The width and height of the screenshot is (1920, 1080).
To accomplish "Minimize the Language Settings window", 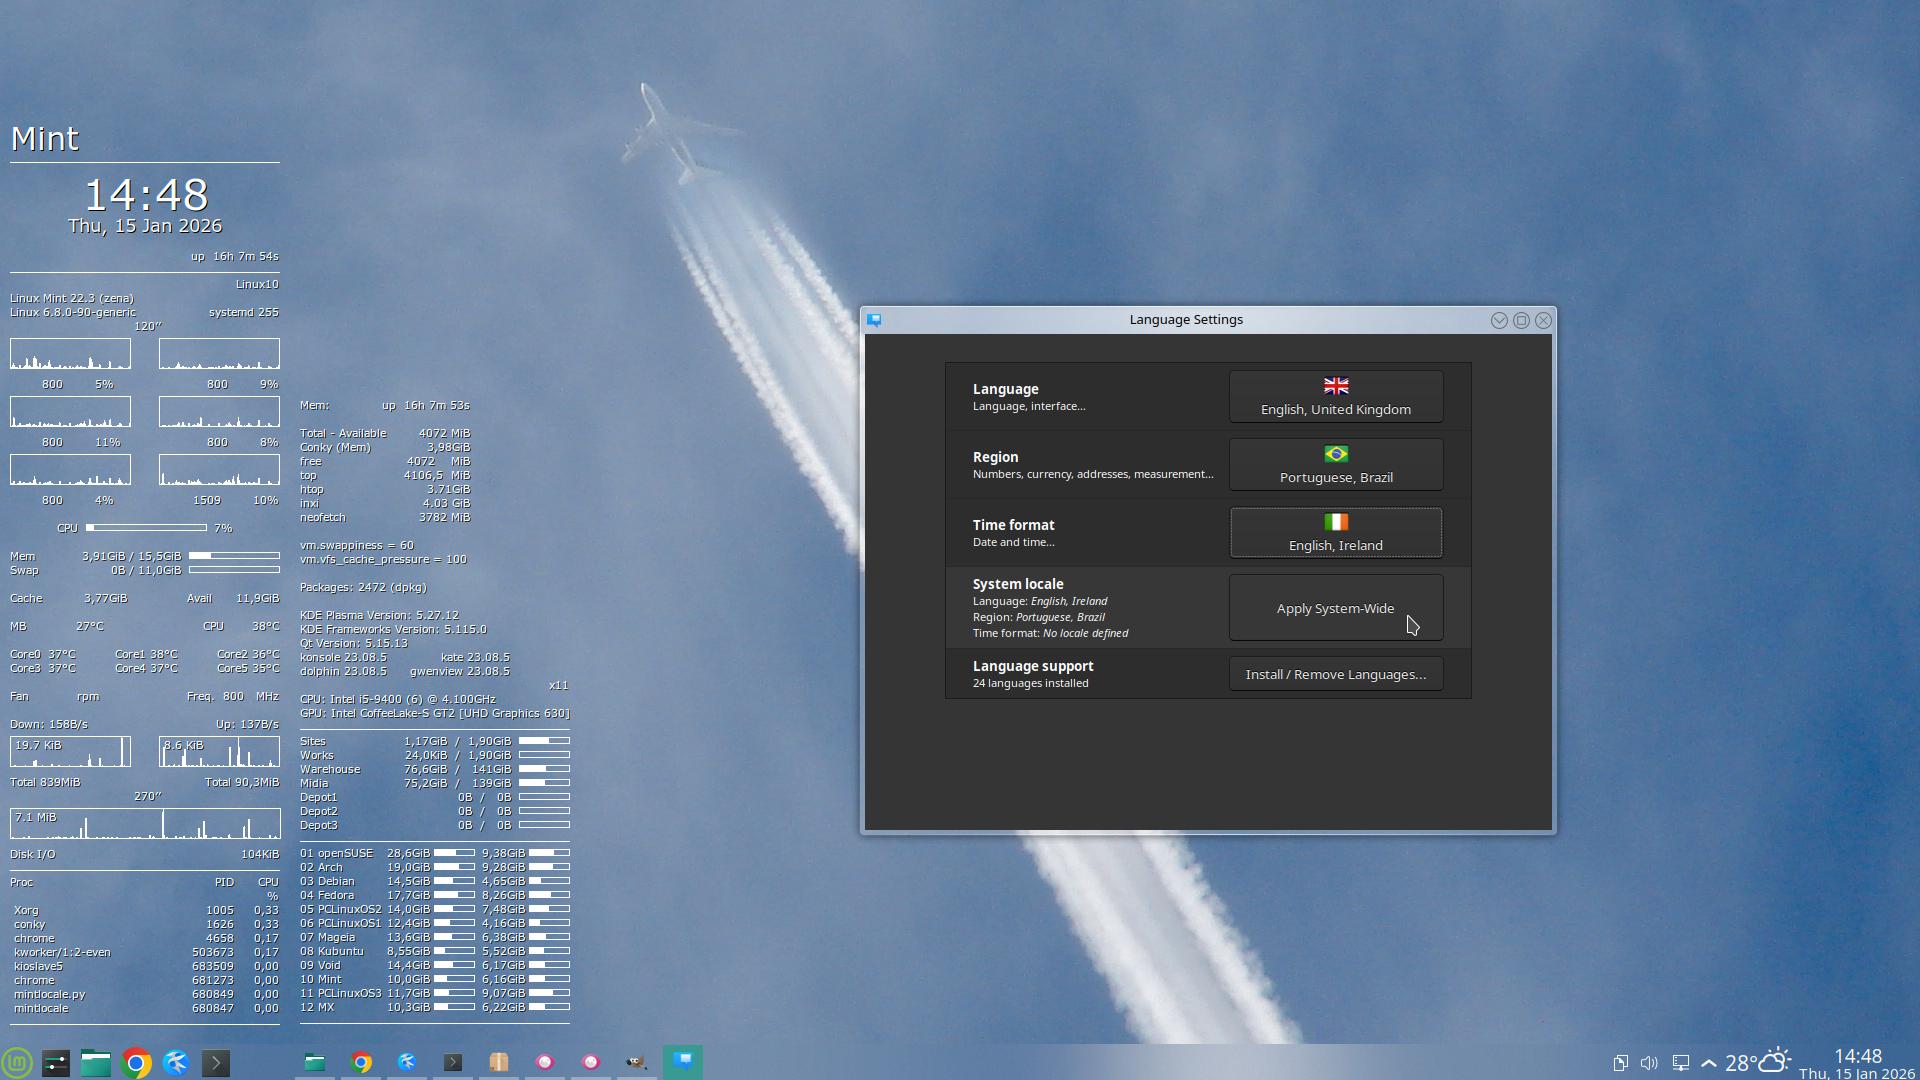I will pyautogui.click(x=1498, y=320).
